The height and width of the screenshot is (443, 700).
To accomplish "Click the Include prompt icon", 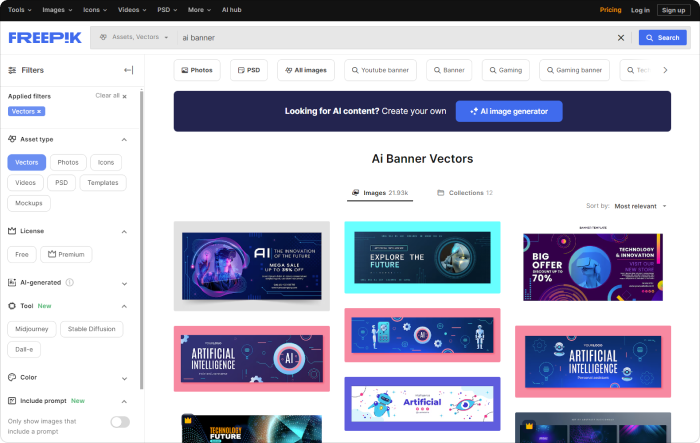I will tap(12, 401).
